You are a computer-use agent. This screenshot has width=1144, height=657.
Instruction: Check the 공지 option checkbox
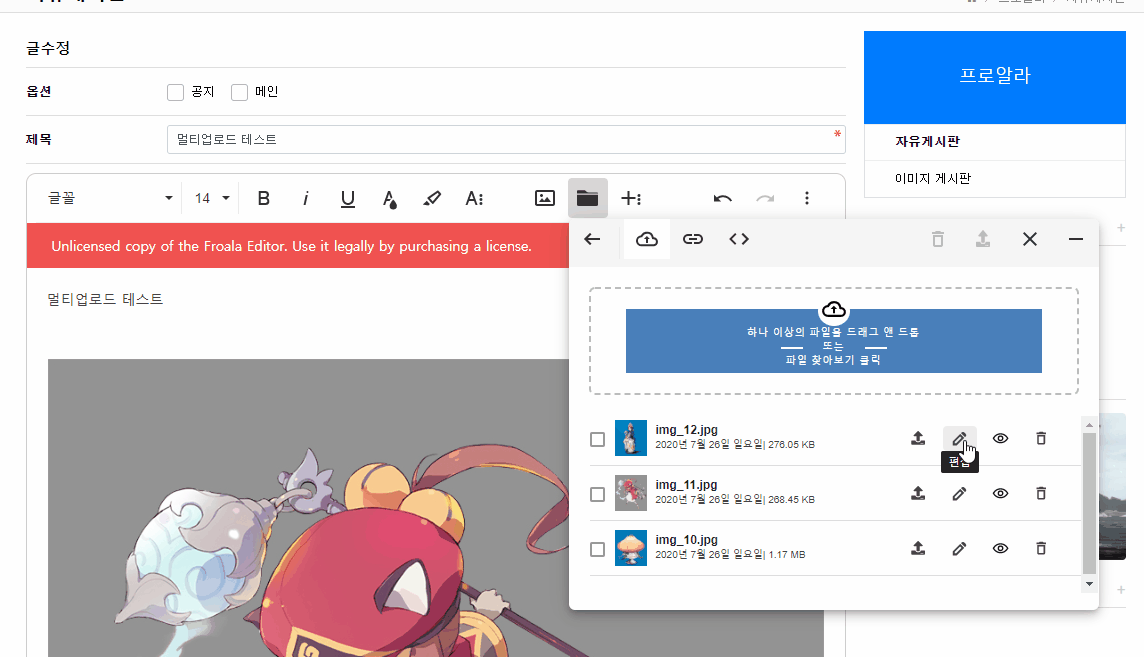(176, 92)
